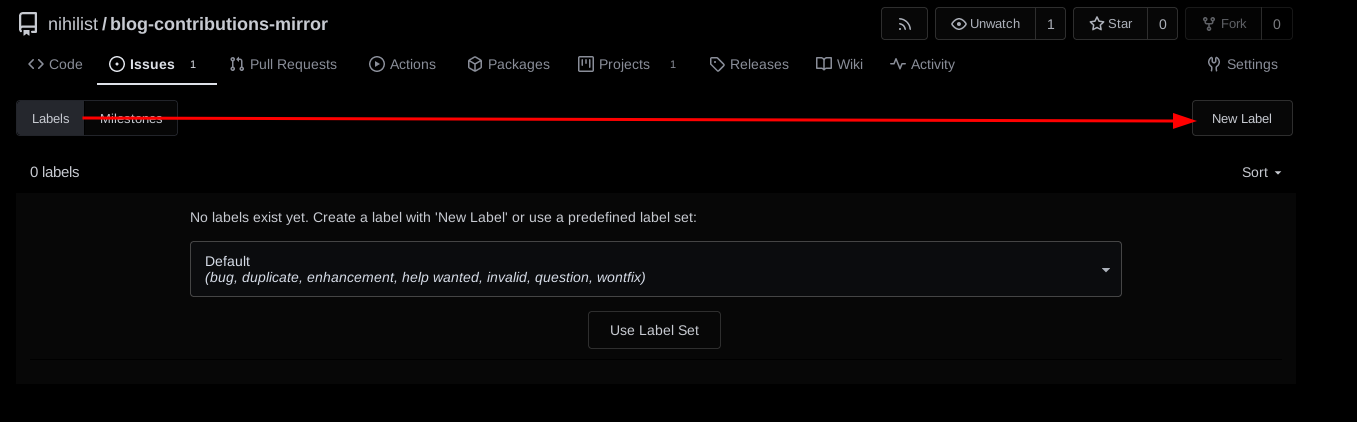Click the Fork button
This screenshot has width=1357, height=422.
pos(1223,24)
